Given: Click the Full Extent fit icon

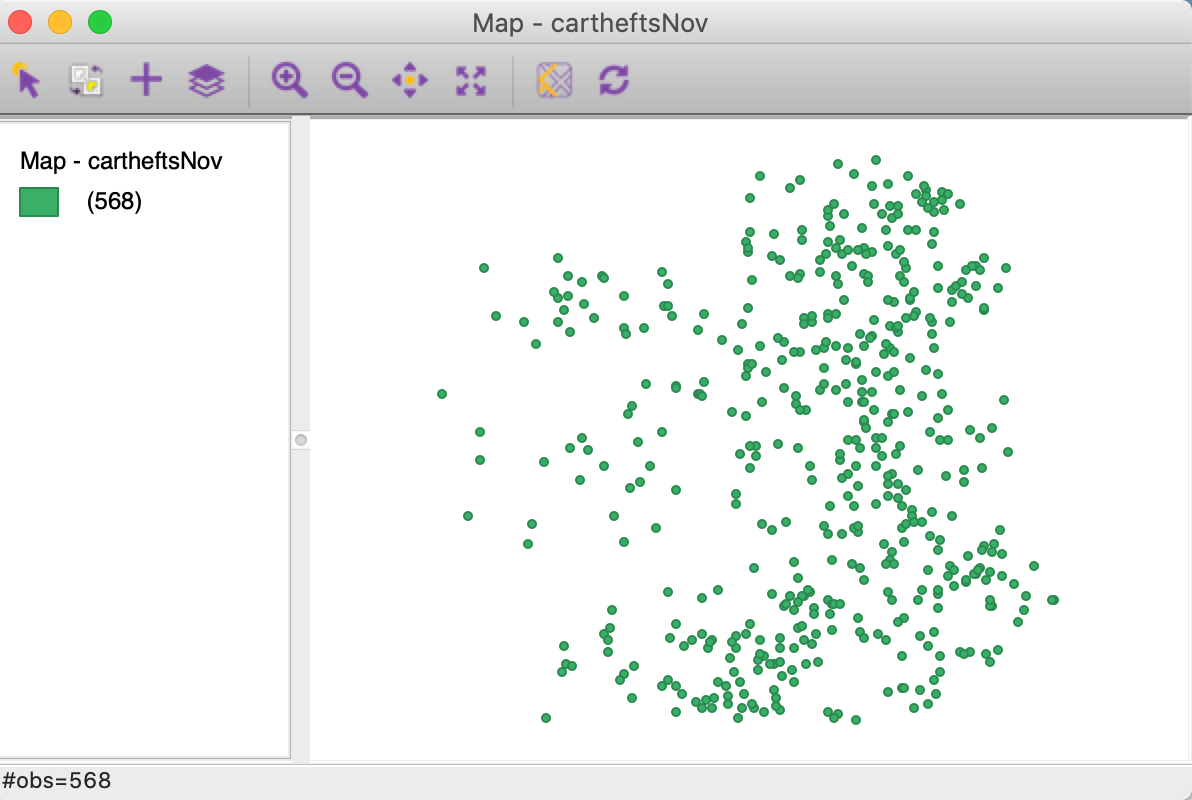Looking at the screenshot, I should tap(471, 81).
